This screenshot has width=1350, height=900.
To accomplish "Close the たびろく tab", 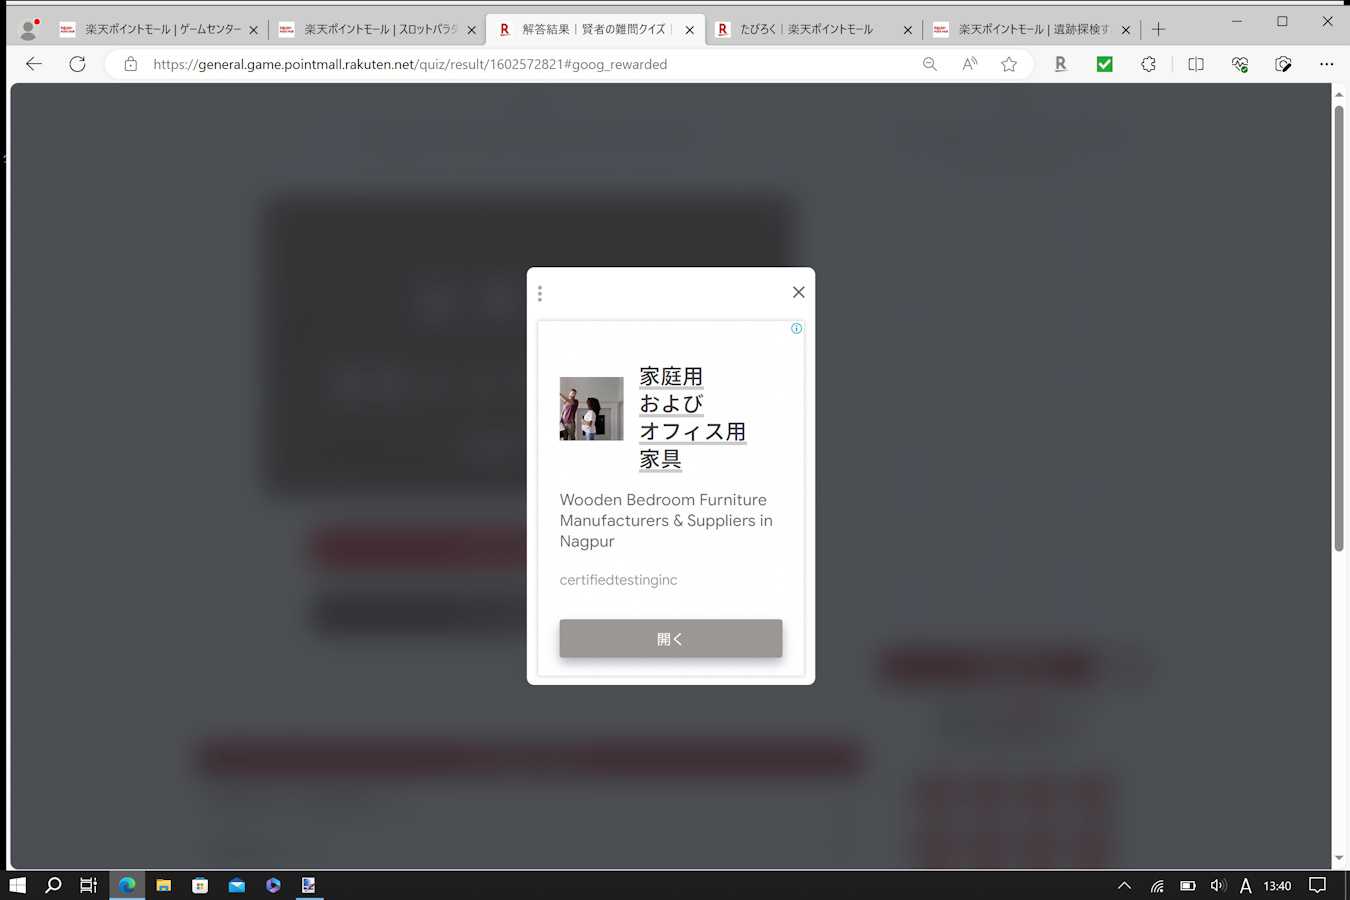I will [908, 30].
